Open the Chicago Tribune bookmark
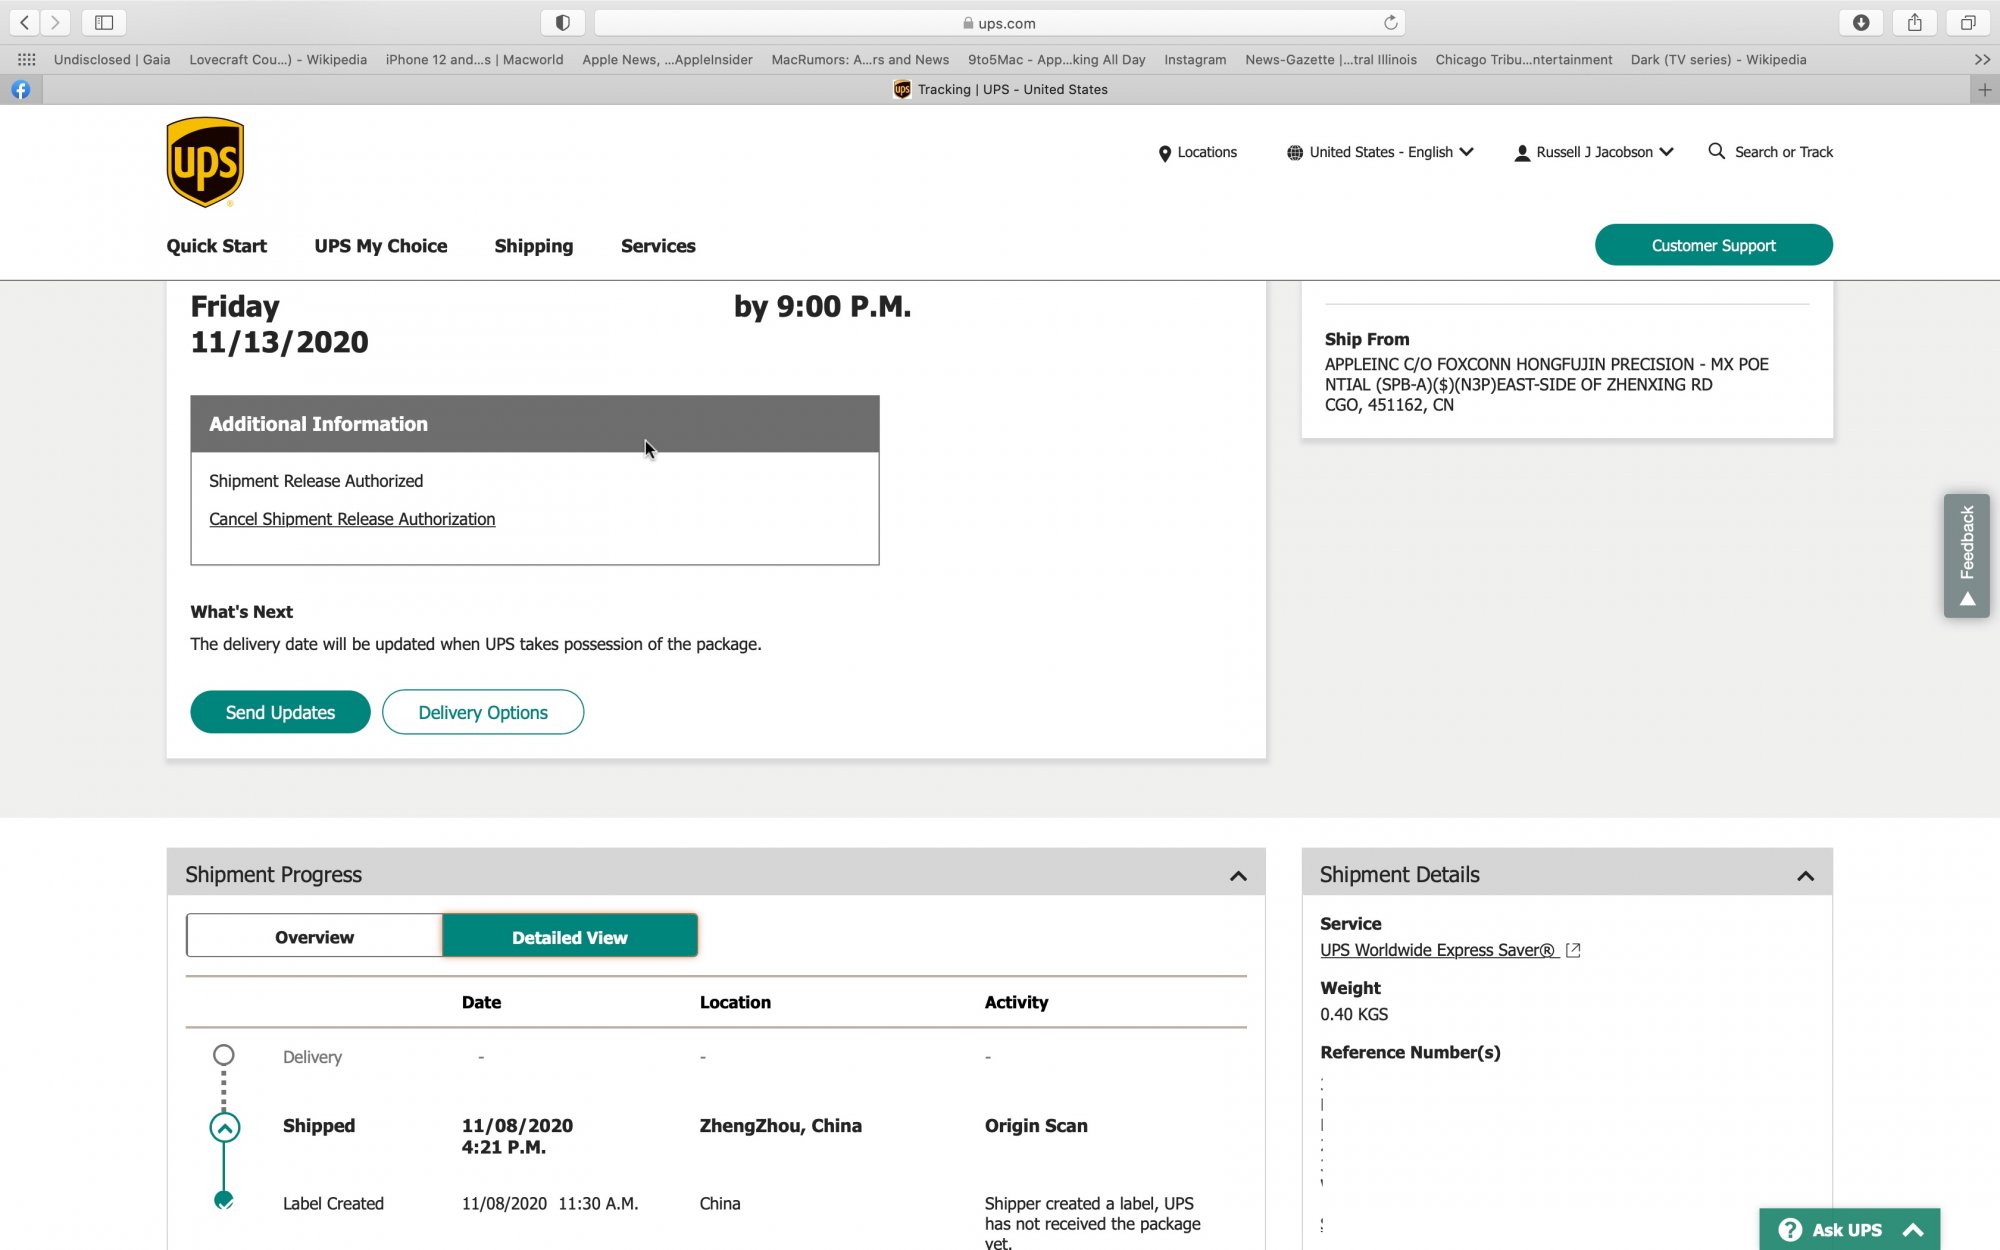Screen dimensions: 2000x1250 (x=1523, y=60)
